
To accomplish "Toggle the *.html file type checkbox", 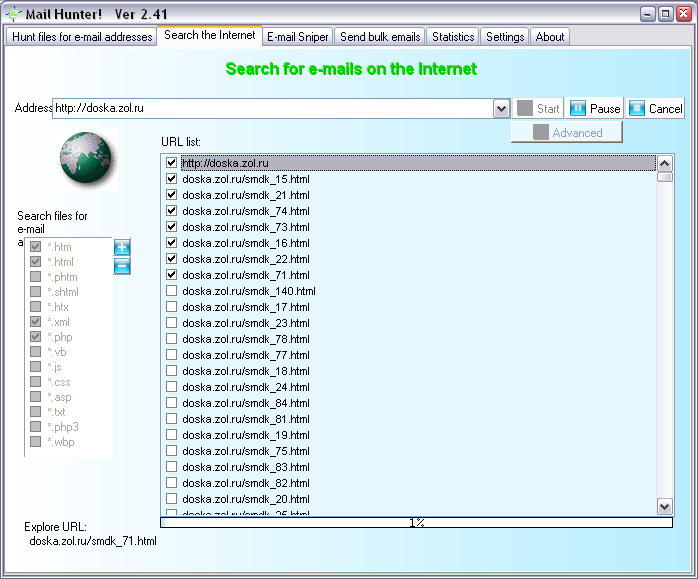I will [36, 261].
